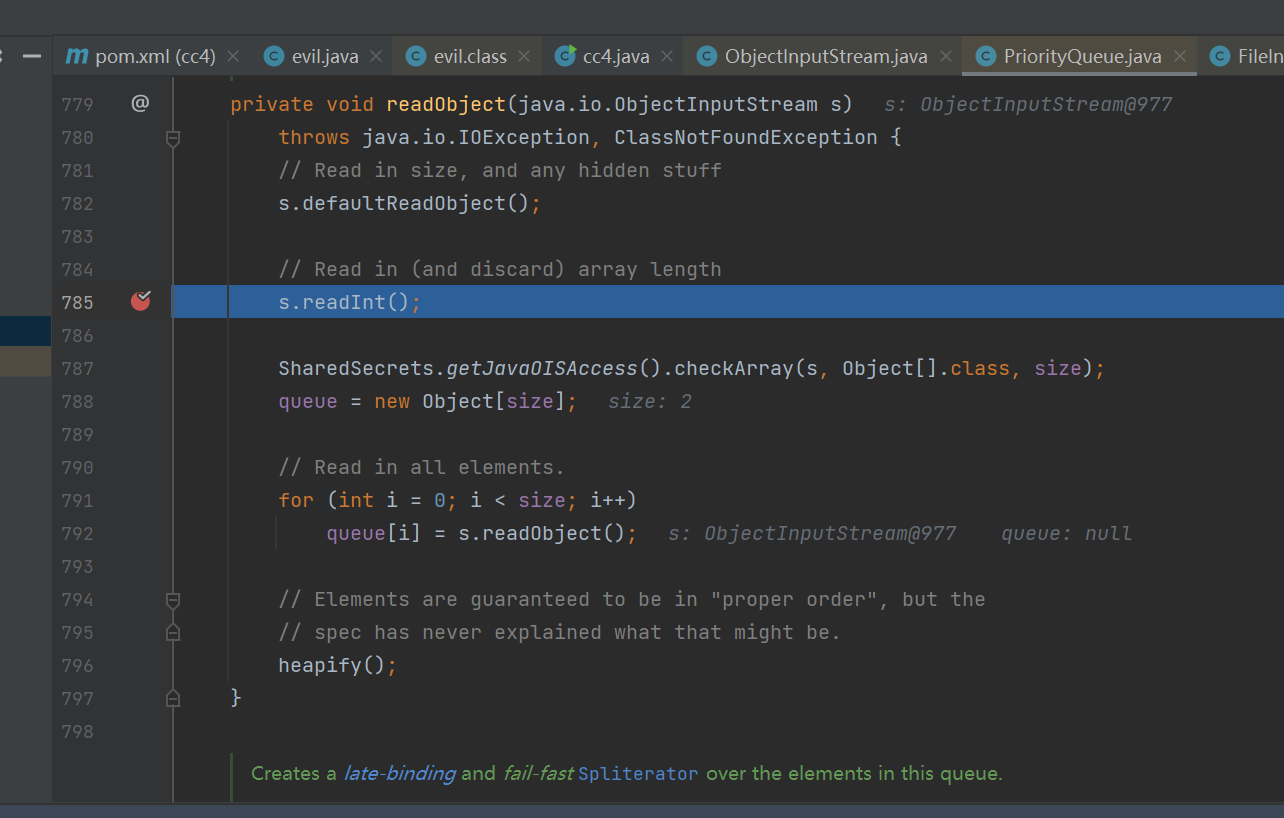1284x818 pixels.
Task: Click the 'for' keyword on line 791
Action: click(296, 500)
